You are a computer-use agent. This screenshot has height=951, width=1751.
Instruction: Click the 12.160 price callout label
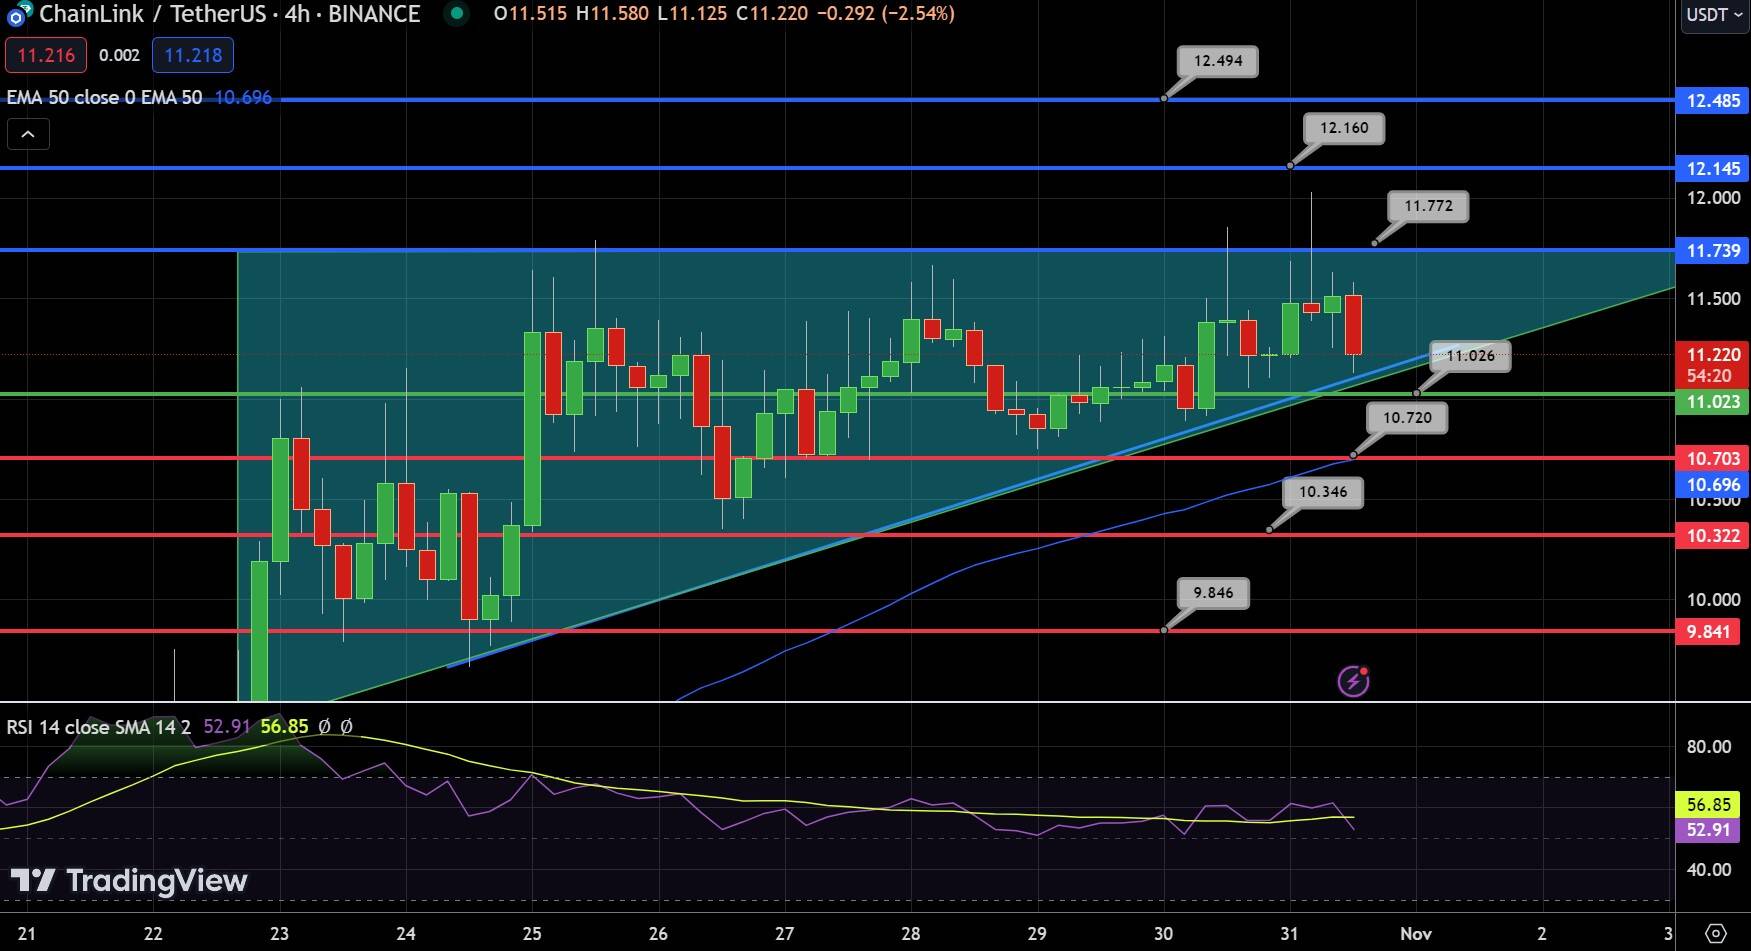tap(1344, 128)
